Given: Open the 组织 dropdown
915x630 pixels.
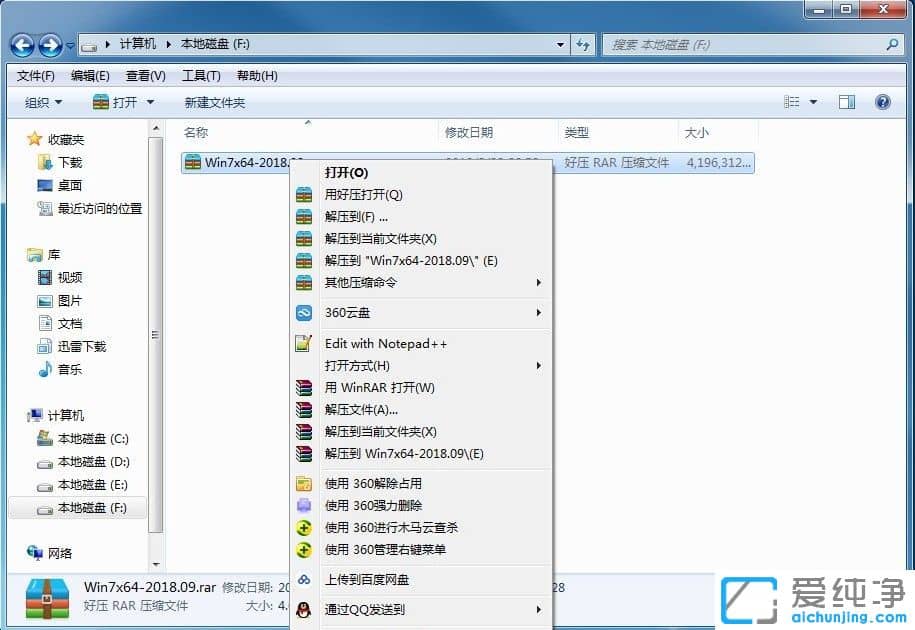Looking at the screenshot, I should tap(42, 101).
